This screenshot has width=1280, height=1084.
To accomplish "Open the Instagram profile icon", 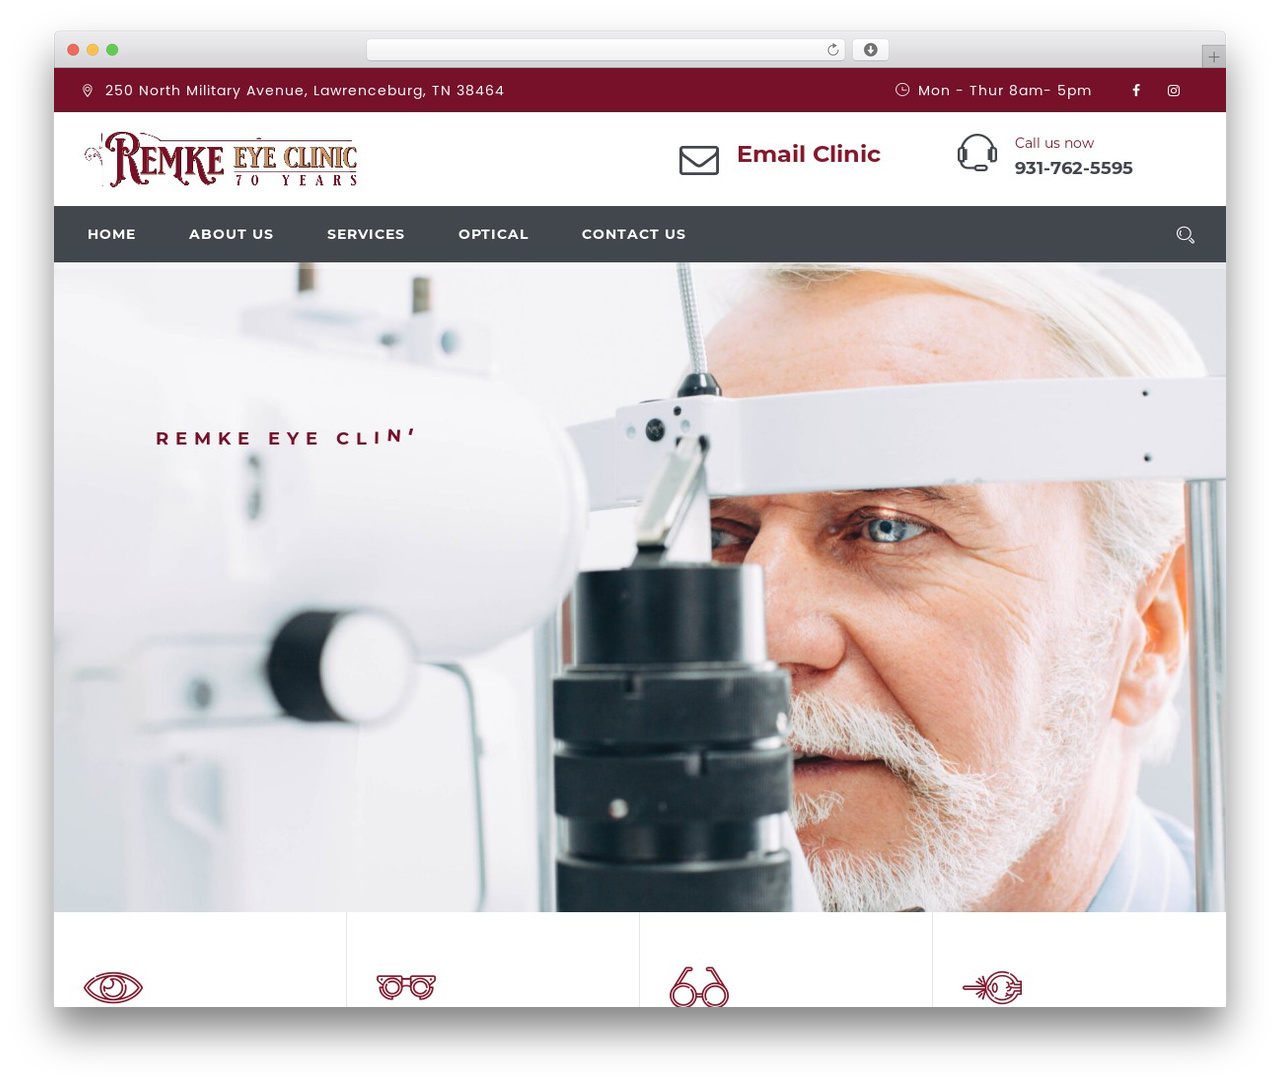I will tap(1174, 90).
